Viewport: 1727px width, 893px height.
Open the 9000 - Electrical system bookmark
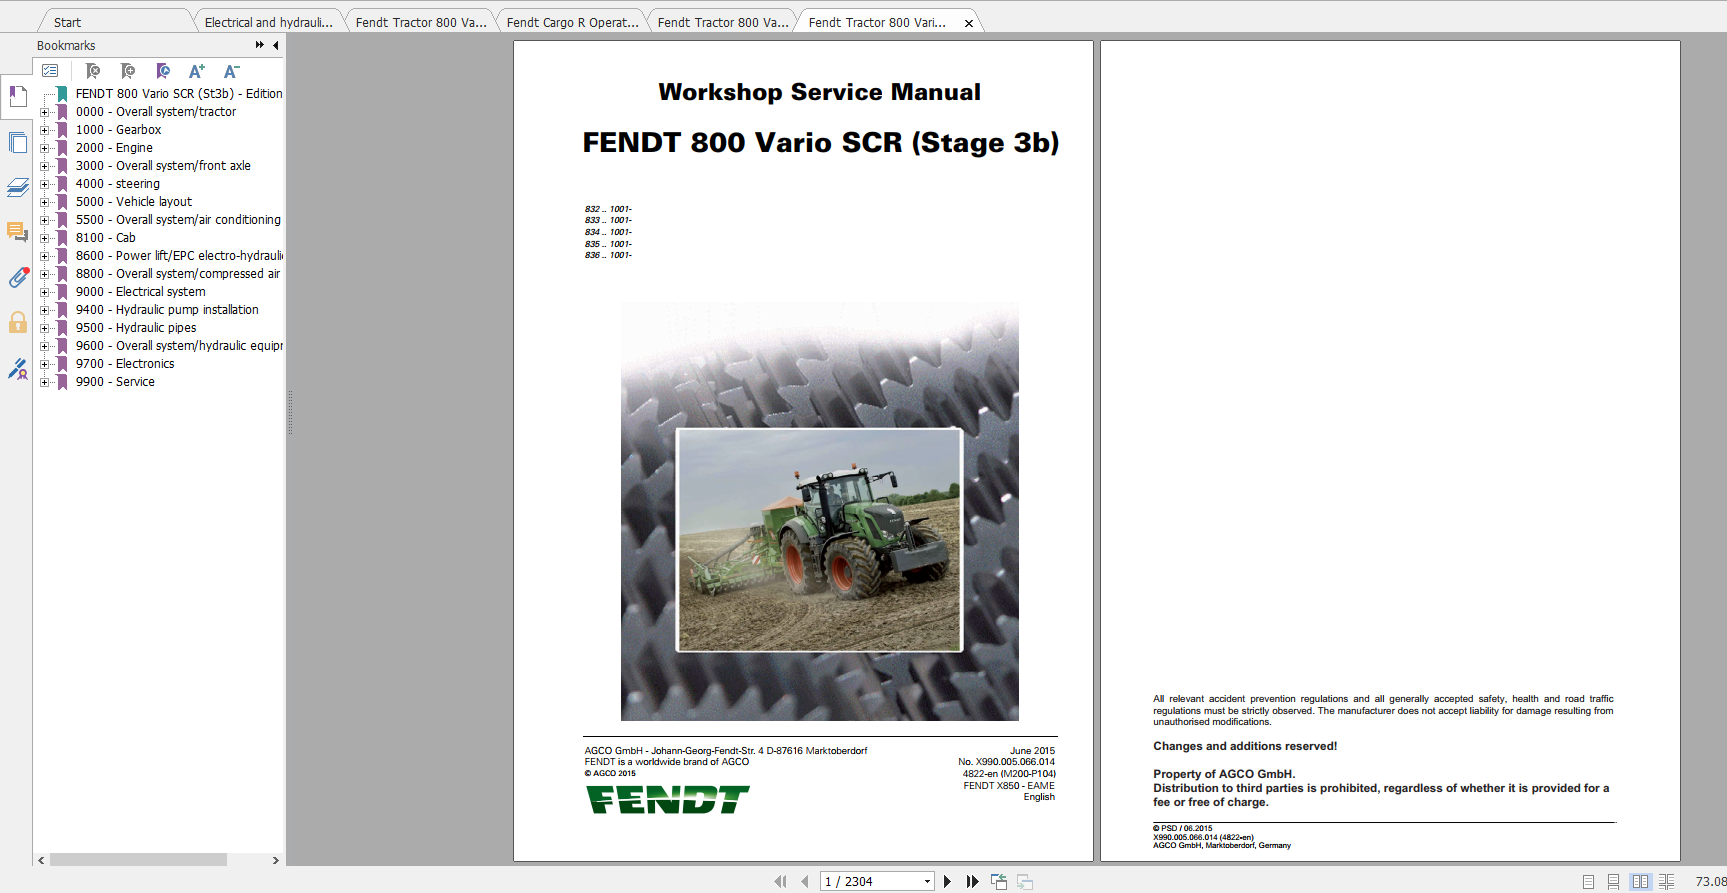141,292
